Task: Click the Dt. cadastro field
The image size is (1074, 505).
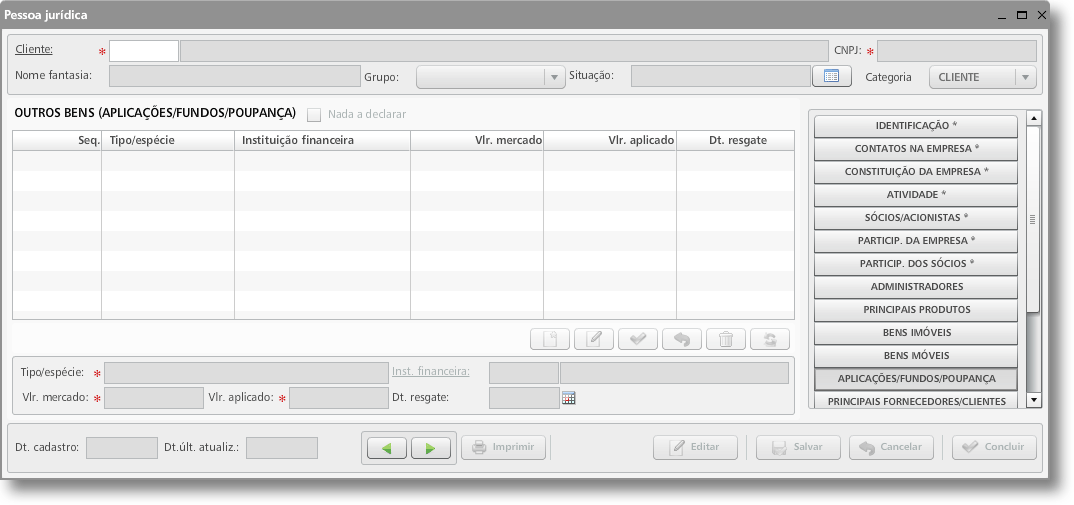Action: pyautogui.click(x=122, y=448)
